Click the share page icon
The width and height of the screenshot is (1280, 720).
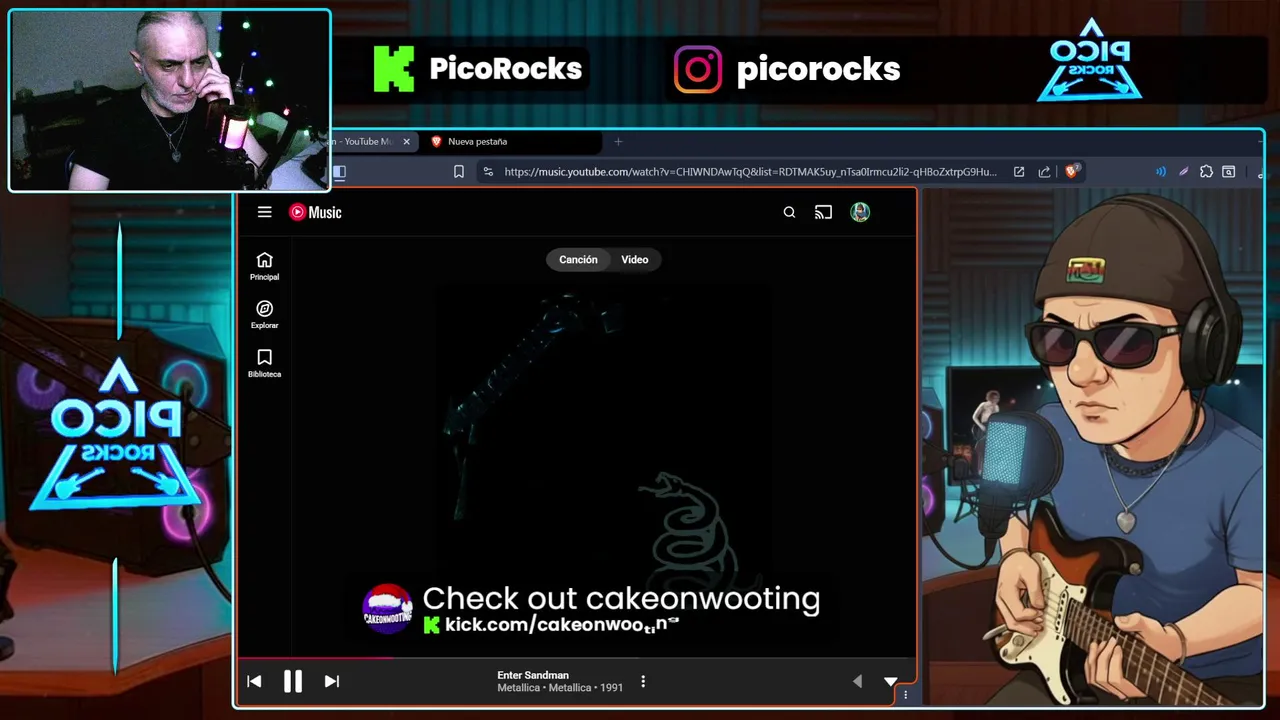click(x=1044, y=172)
